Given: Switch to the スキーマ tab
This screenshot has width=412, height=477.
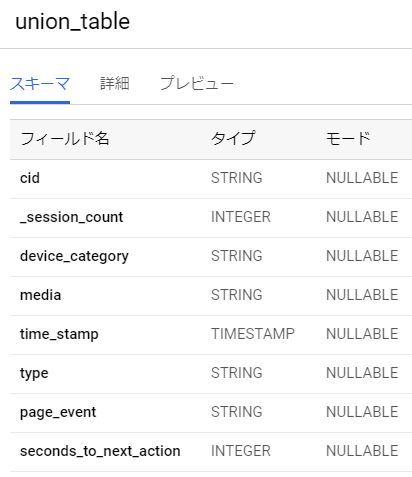Looking at the screenshot, I should [40, 84].
